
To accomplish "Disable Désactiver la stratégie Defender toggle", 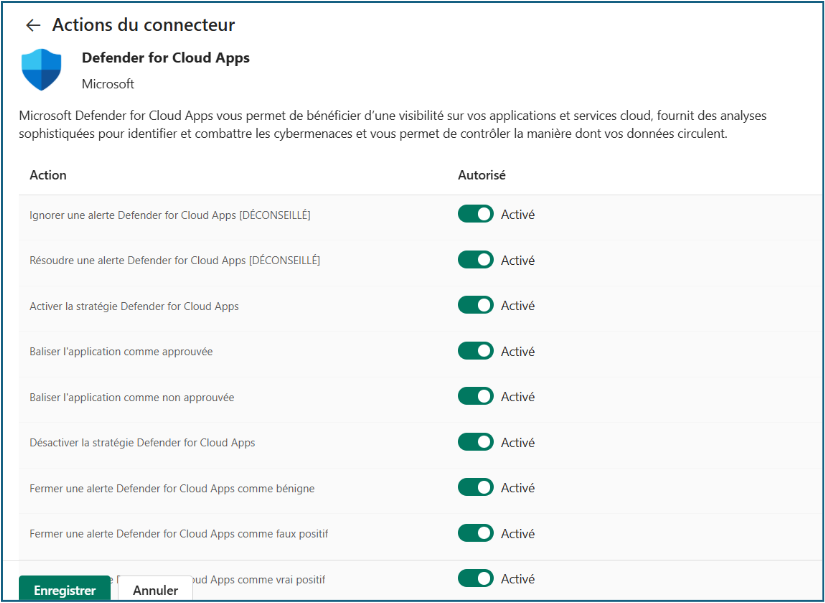I will coord(476,442).
